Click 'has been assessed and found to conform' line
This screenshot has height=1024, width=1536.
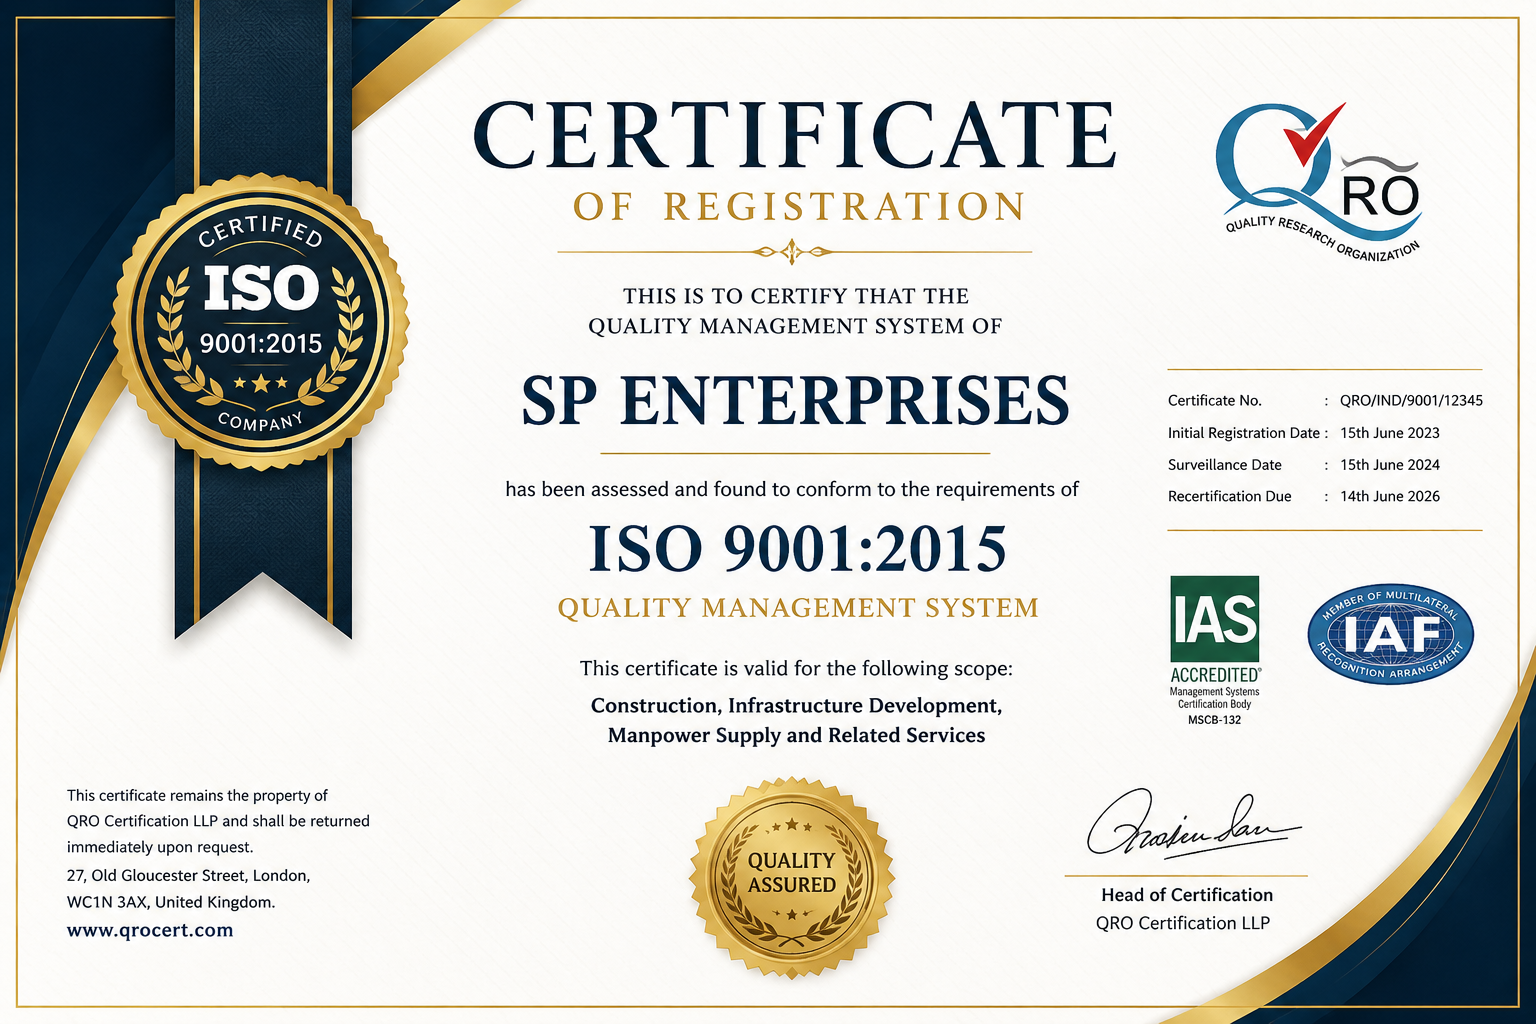point(792,489)
